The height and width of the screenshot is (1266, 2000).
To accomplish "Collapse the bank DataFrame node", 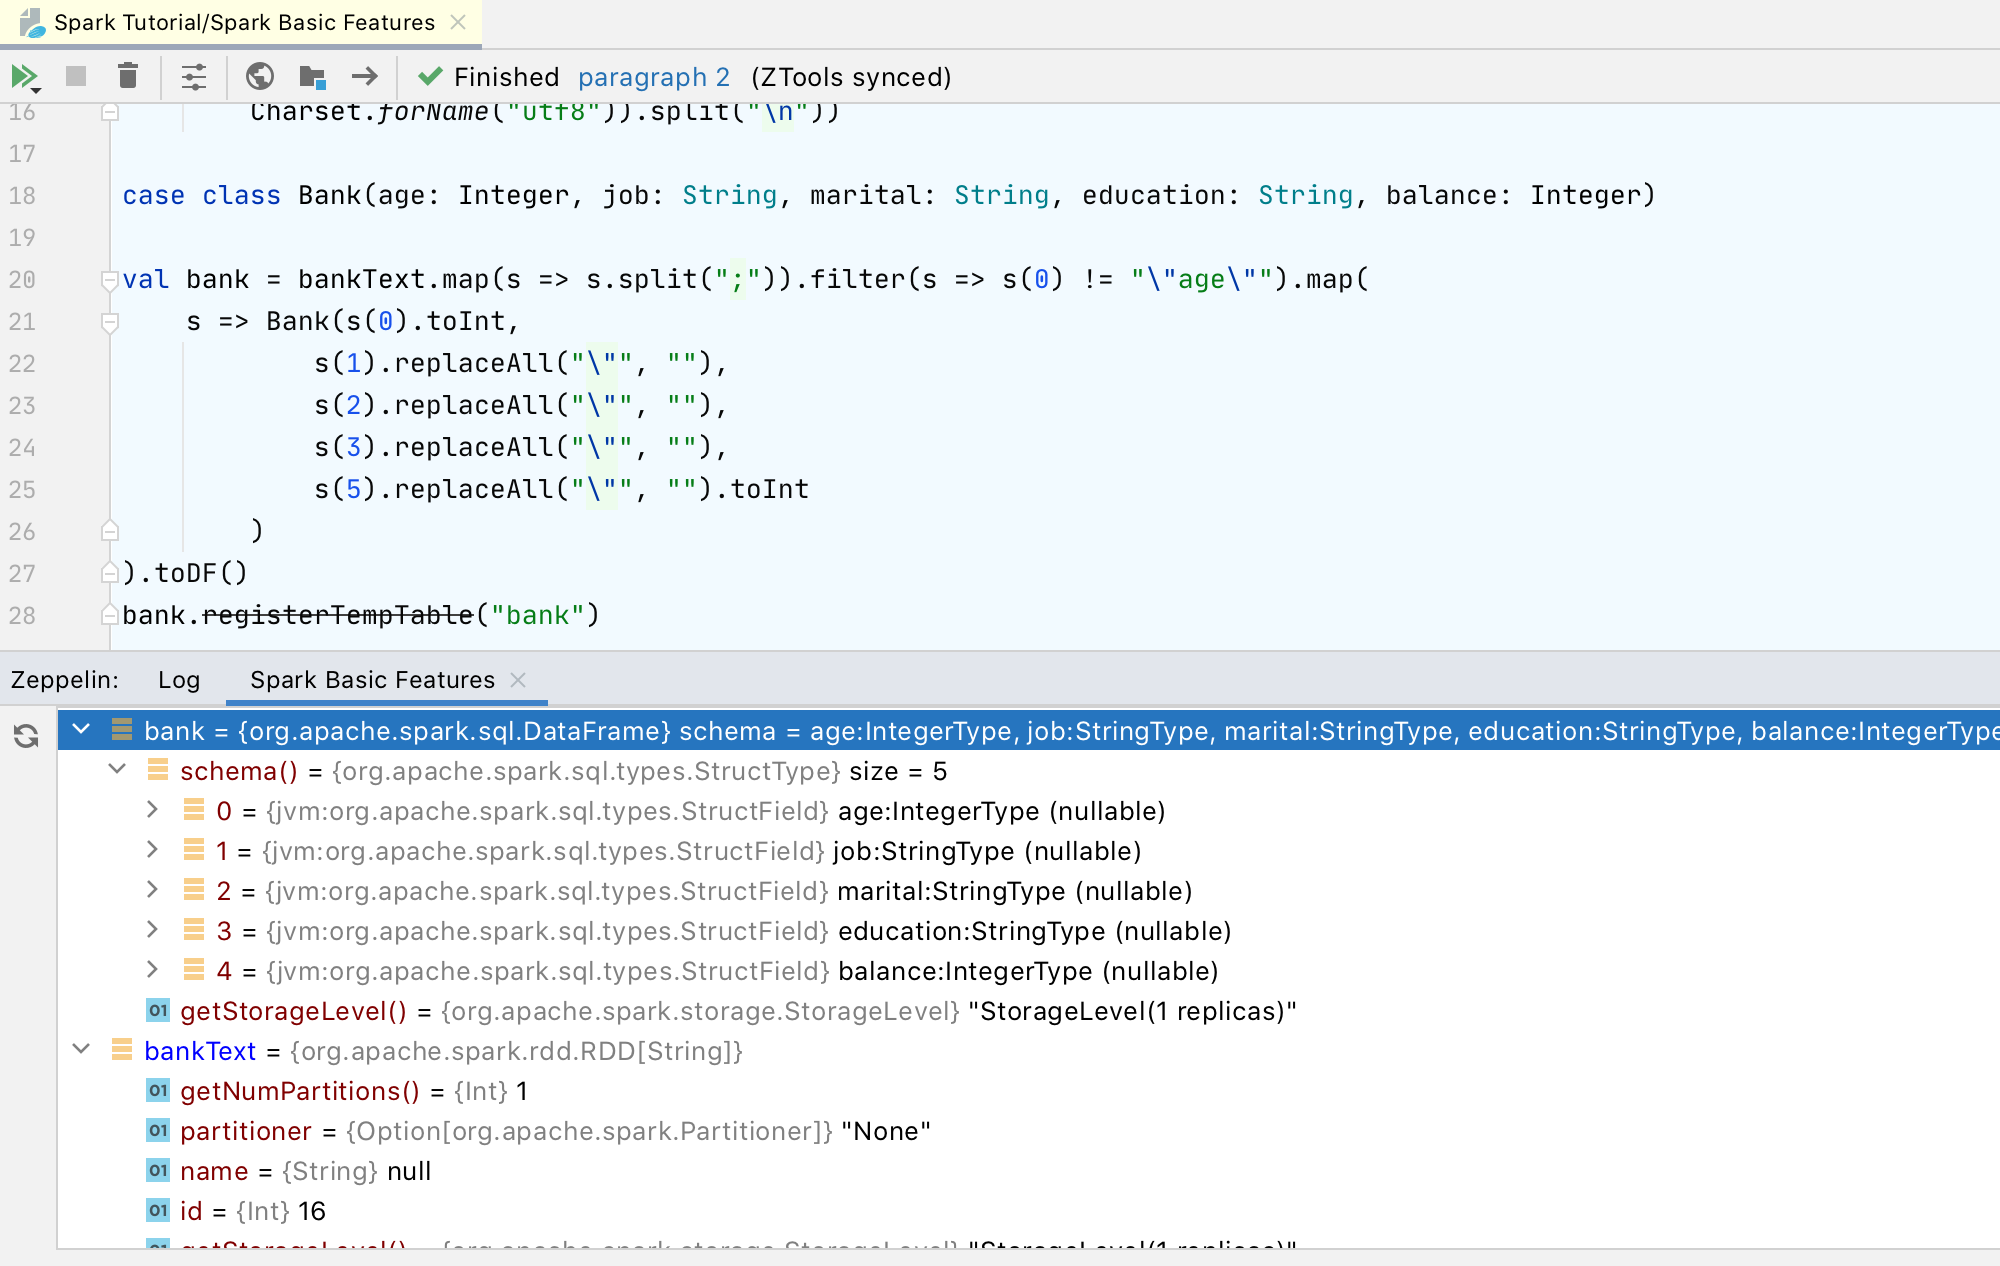I will [82, 730].
